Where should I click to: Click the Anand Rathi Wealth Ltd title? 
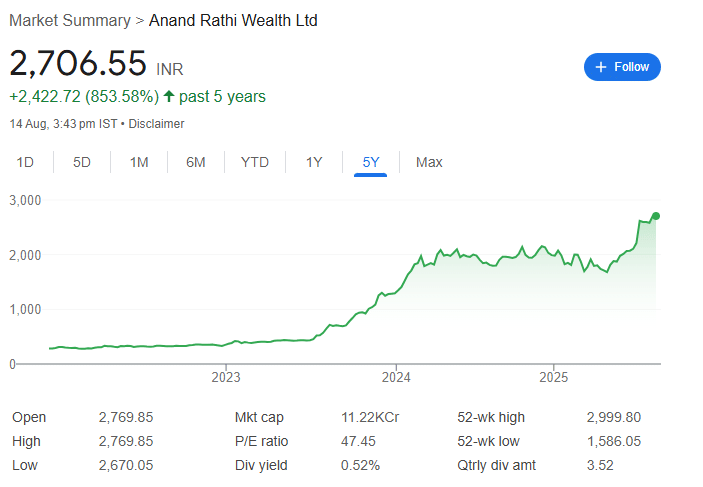[233, 21]
